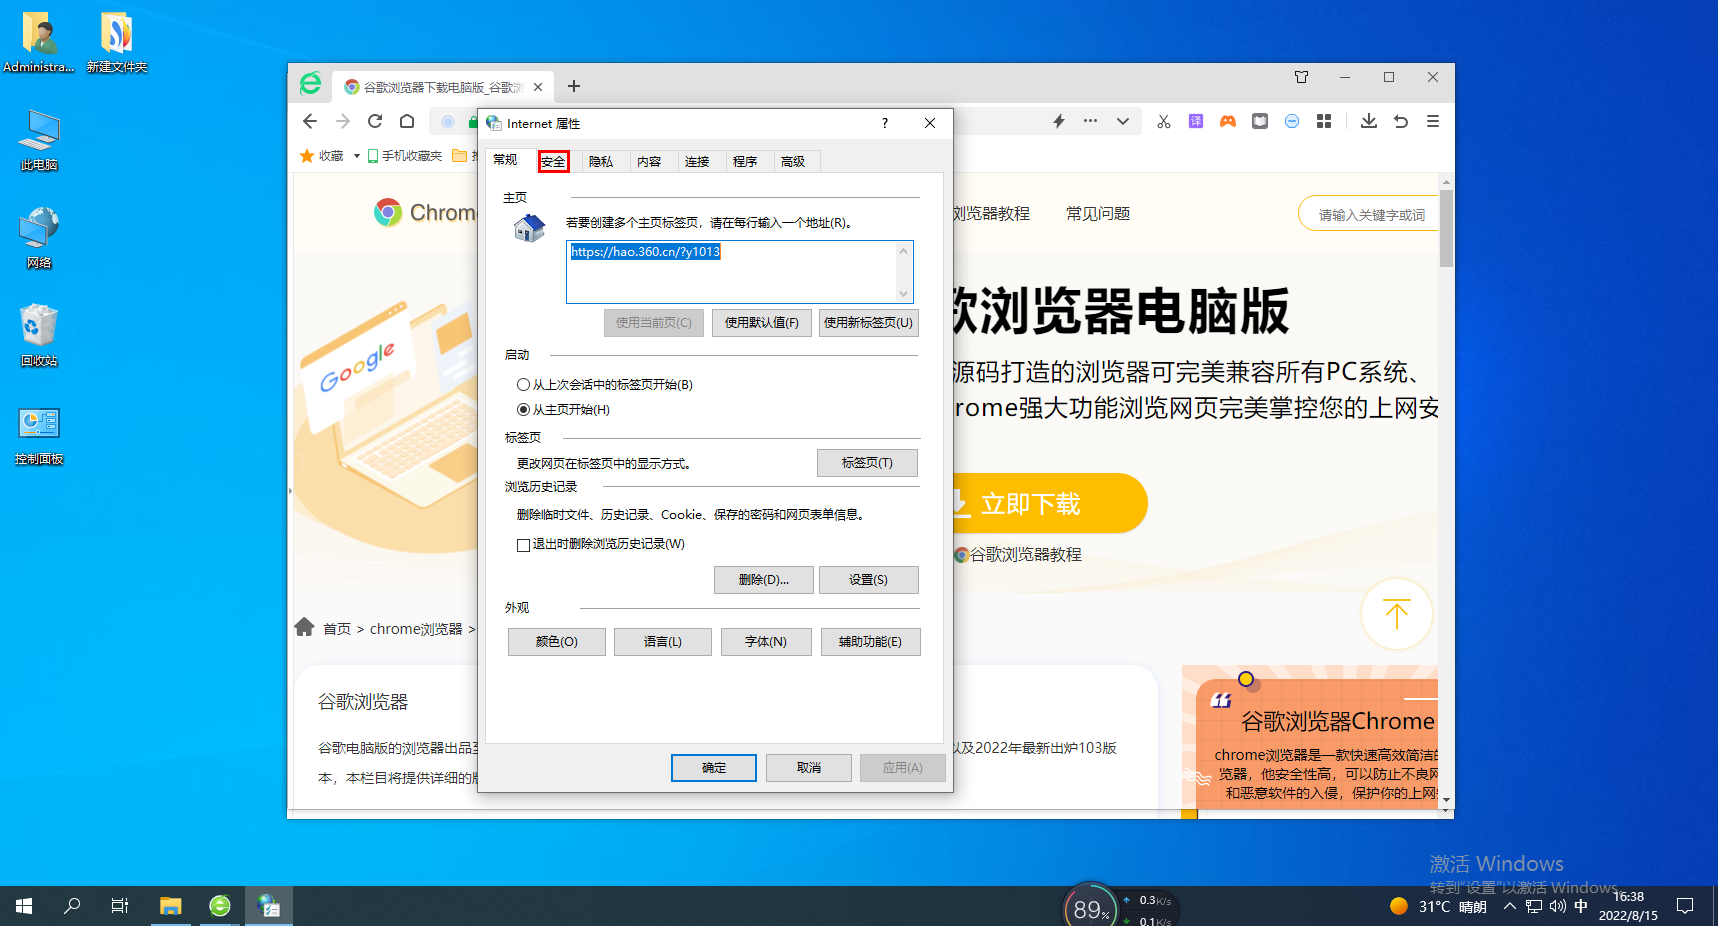Open 辅助功能(E) settings
The width and height of the screenshot is (1718, 926).
[870, 642]
